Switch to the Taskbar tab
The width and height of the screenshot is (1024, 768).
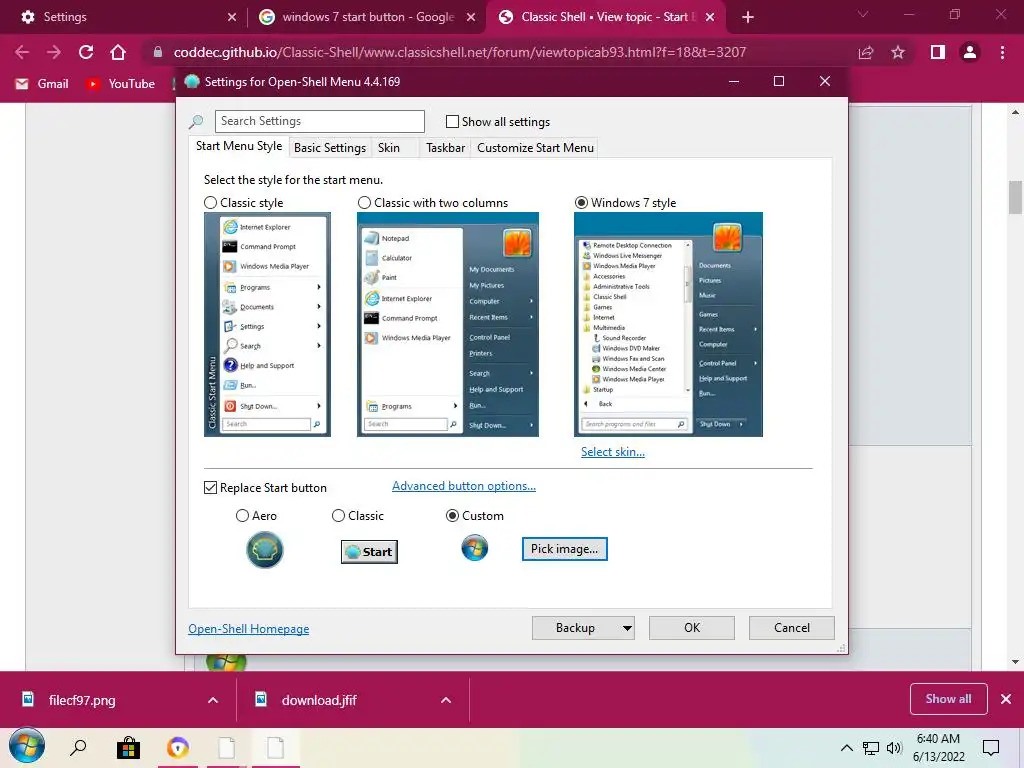tap(445, 148)
